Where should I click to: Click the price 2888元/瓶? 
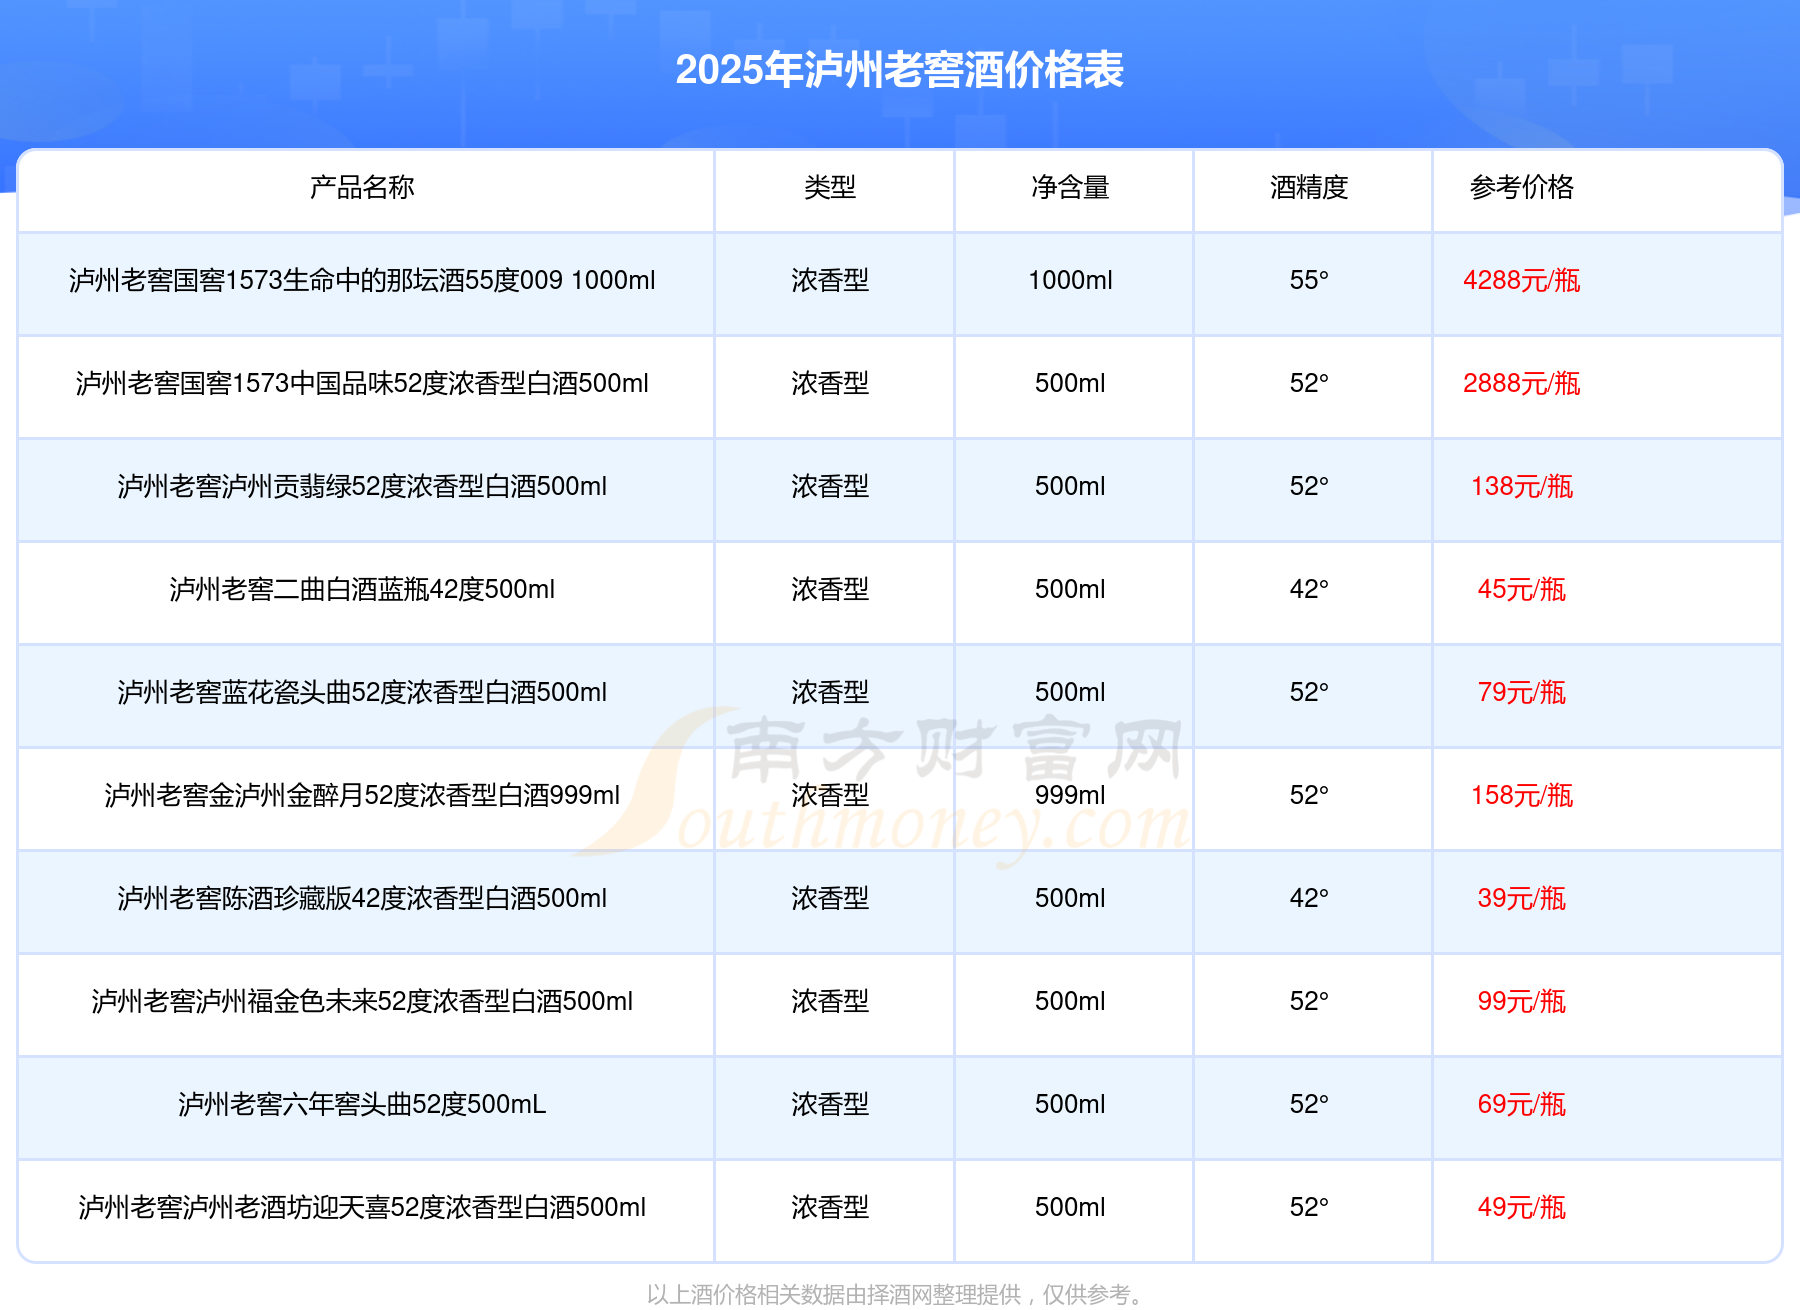1522,383
